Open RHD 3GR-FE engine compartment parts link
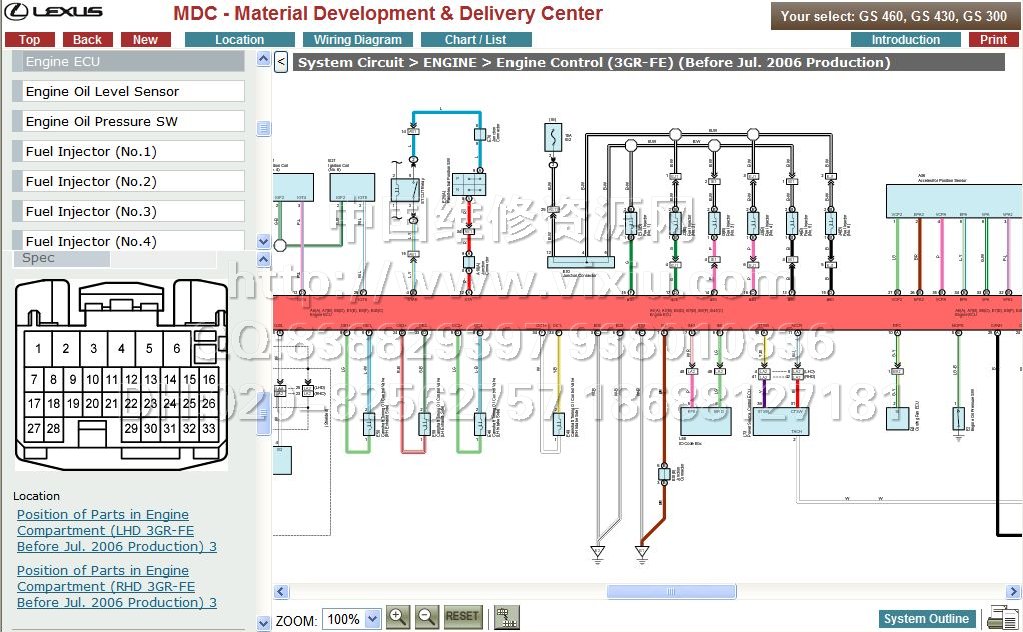The height and width of the screenshot is (632, 1023). point(116,587)
